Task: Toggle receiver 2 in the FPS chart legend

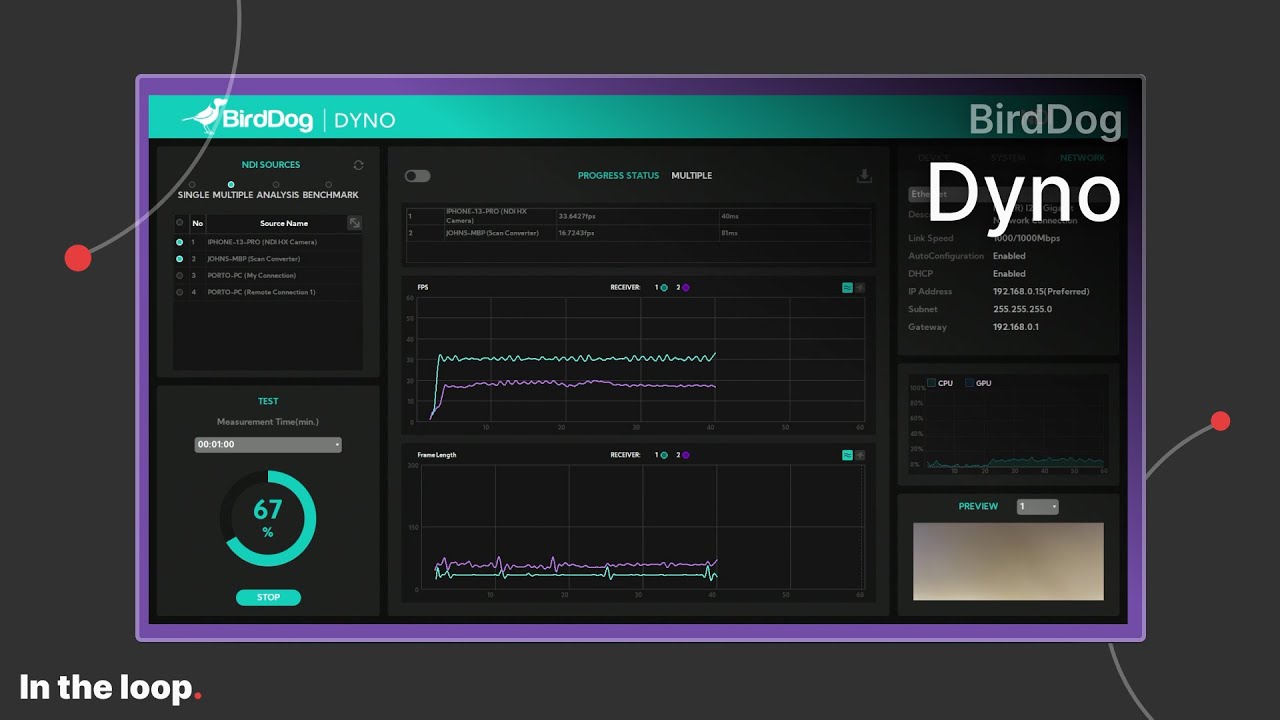Action: [685, 287]
